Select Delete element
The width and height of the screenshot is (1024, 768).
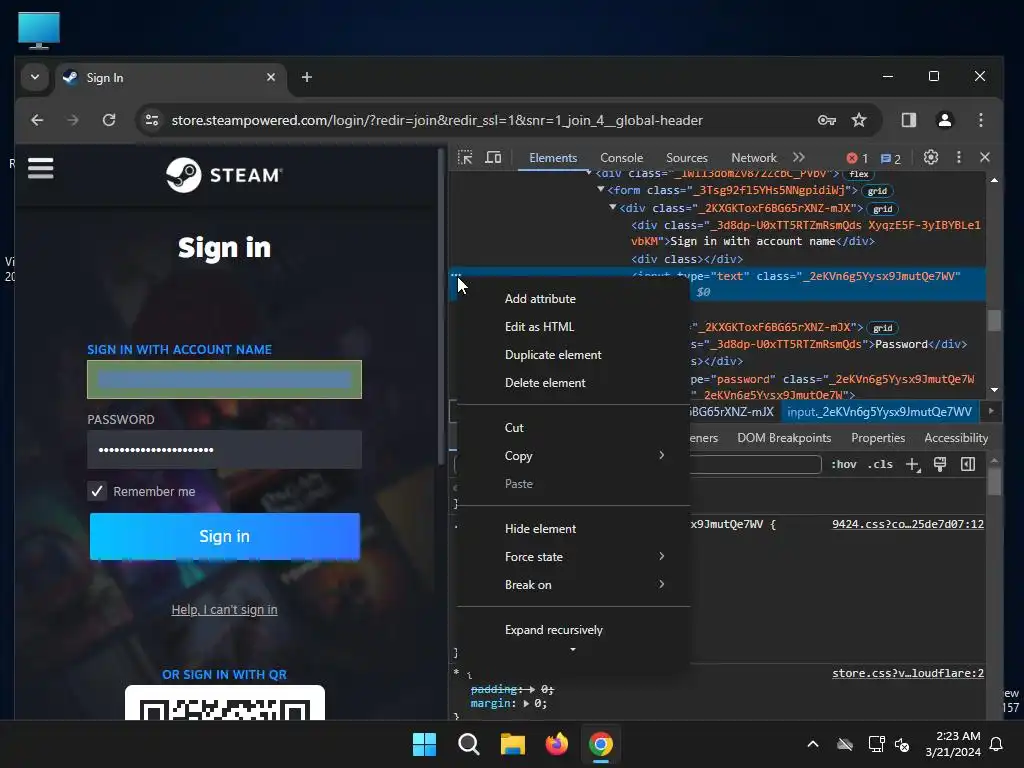[x=573, y=383]
